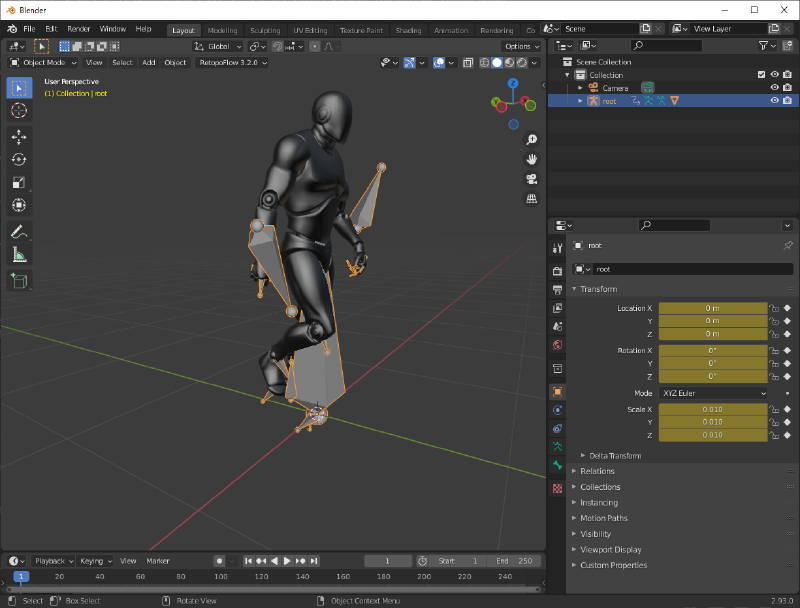Switch to the Sculpting workspace tab
Viewport: 800px width, 608px height.
265,30
